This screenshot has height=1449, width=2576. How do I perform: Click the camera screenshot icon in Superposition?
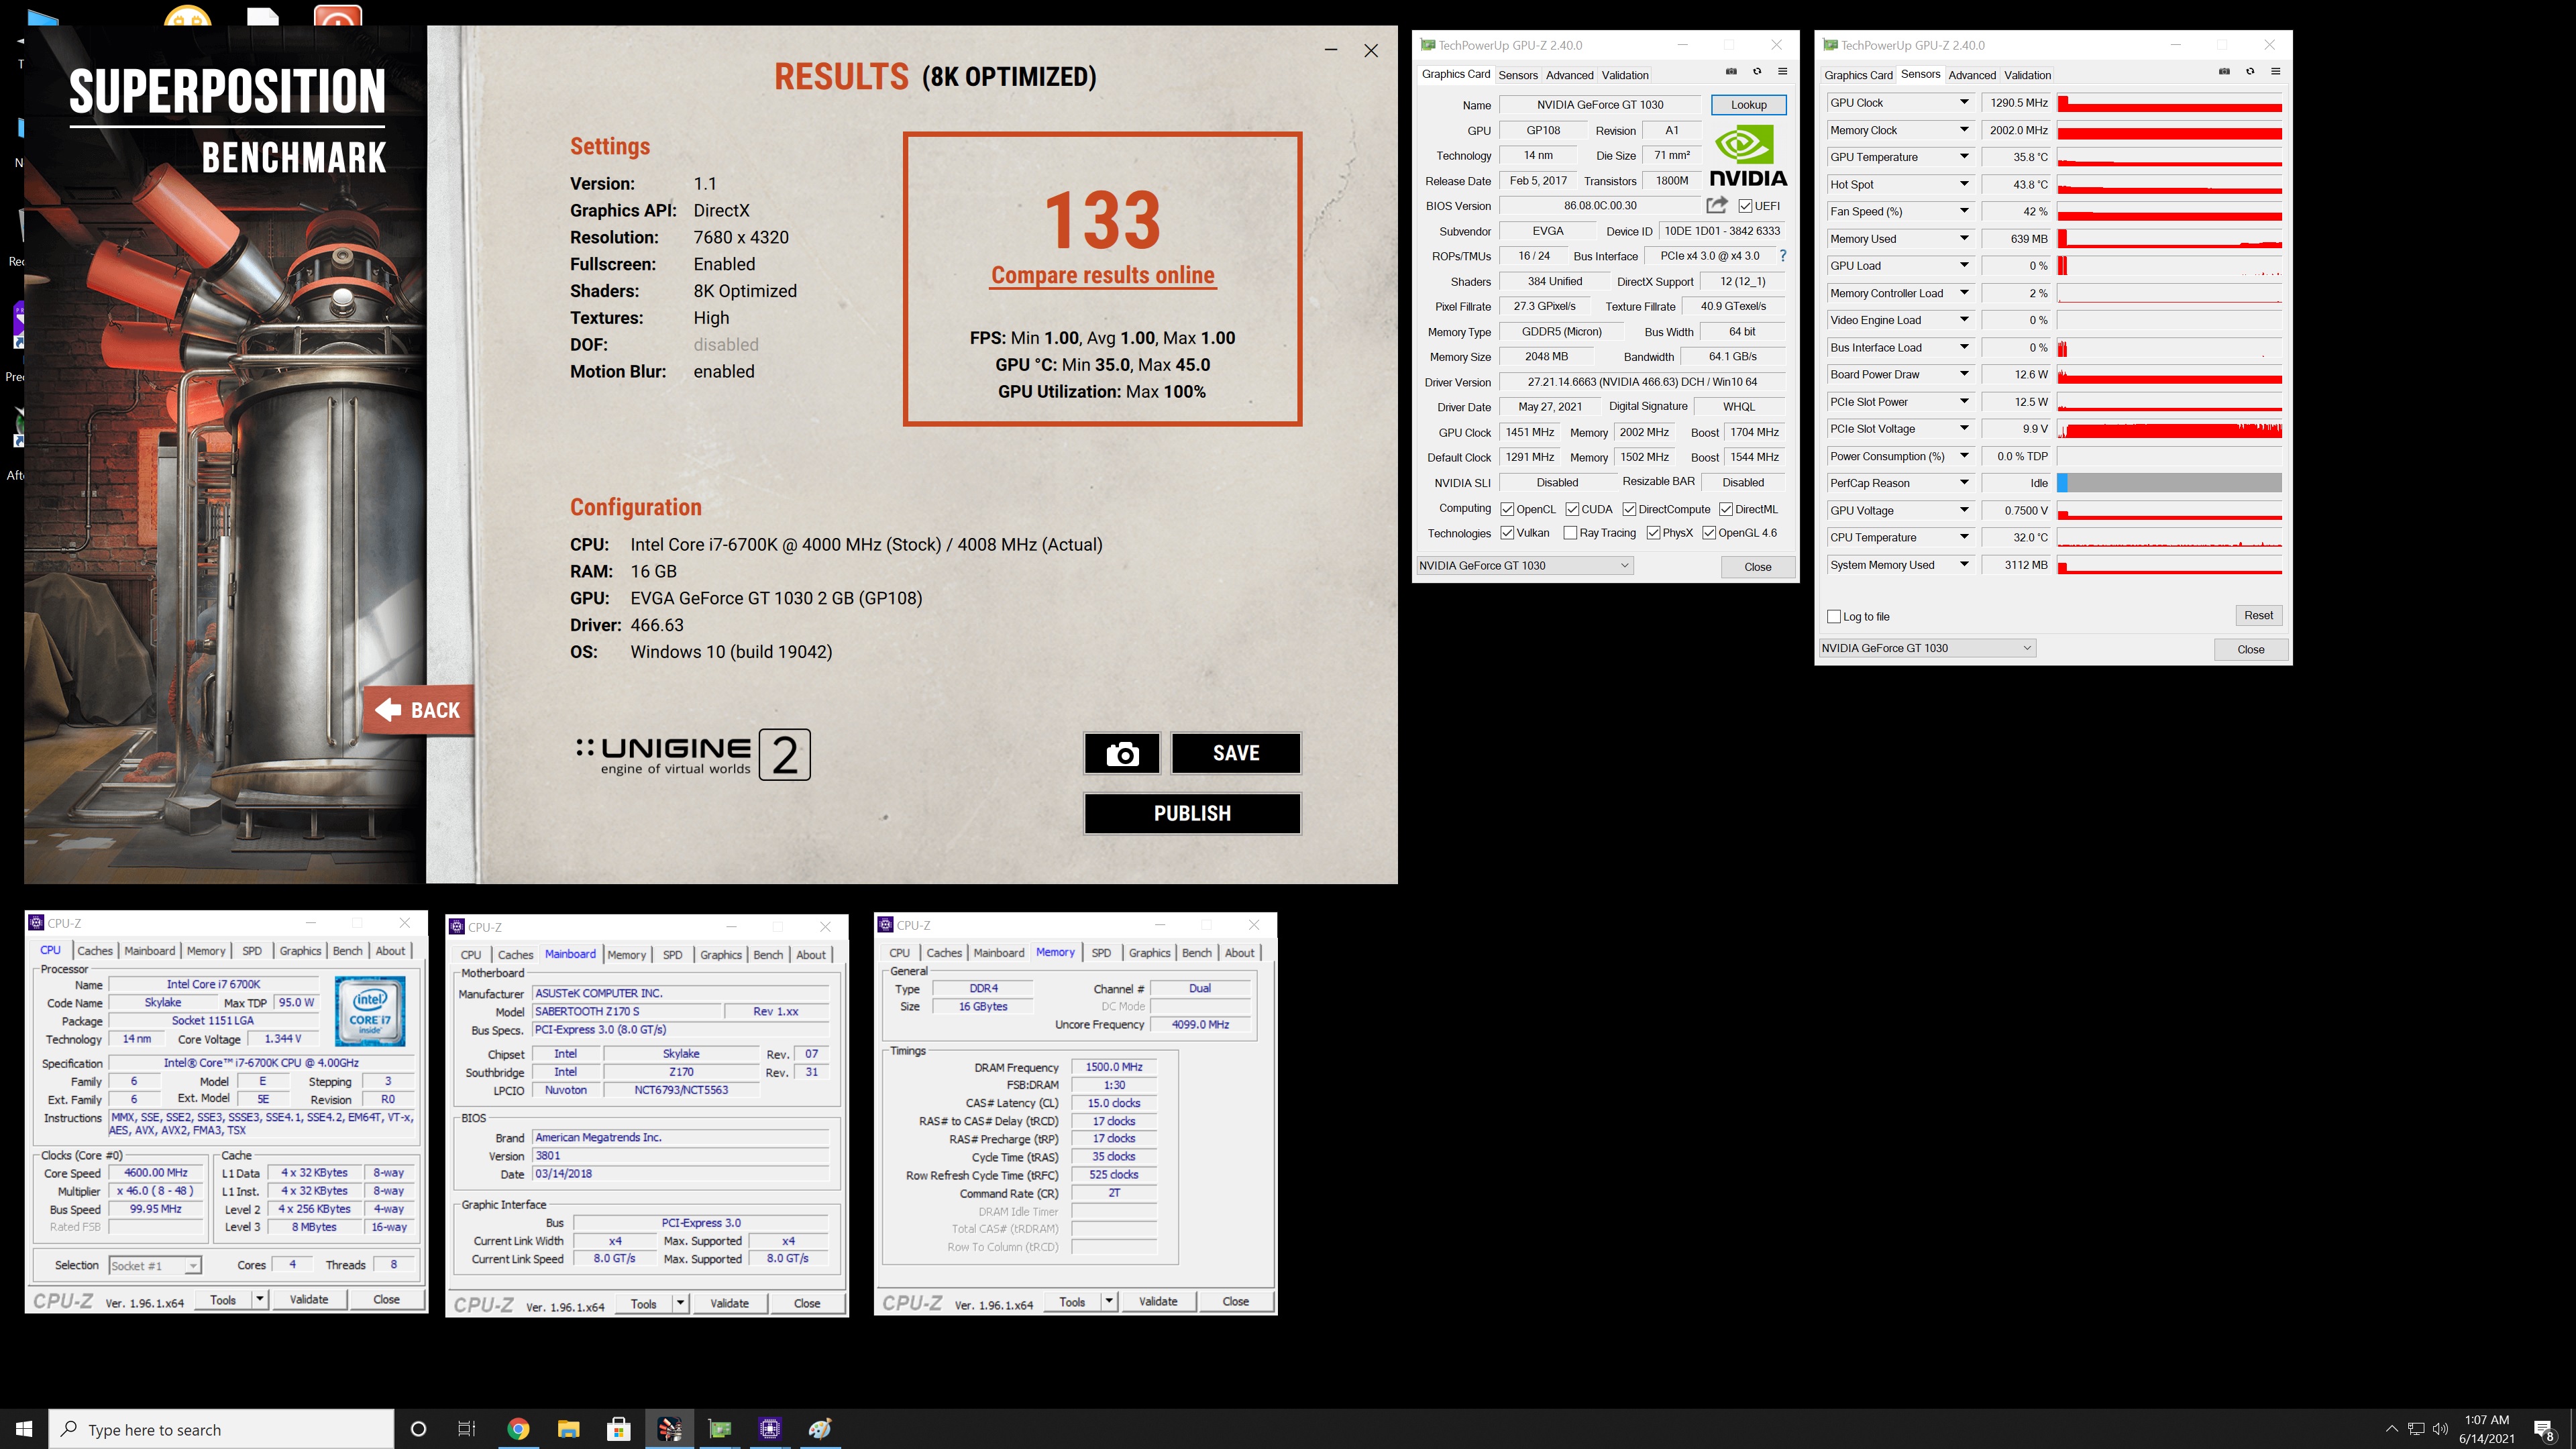[x=1122, y=753]
